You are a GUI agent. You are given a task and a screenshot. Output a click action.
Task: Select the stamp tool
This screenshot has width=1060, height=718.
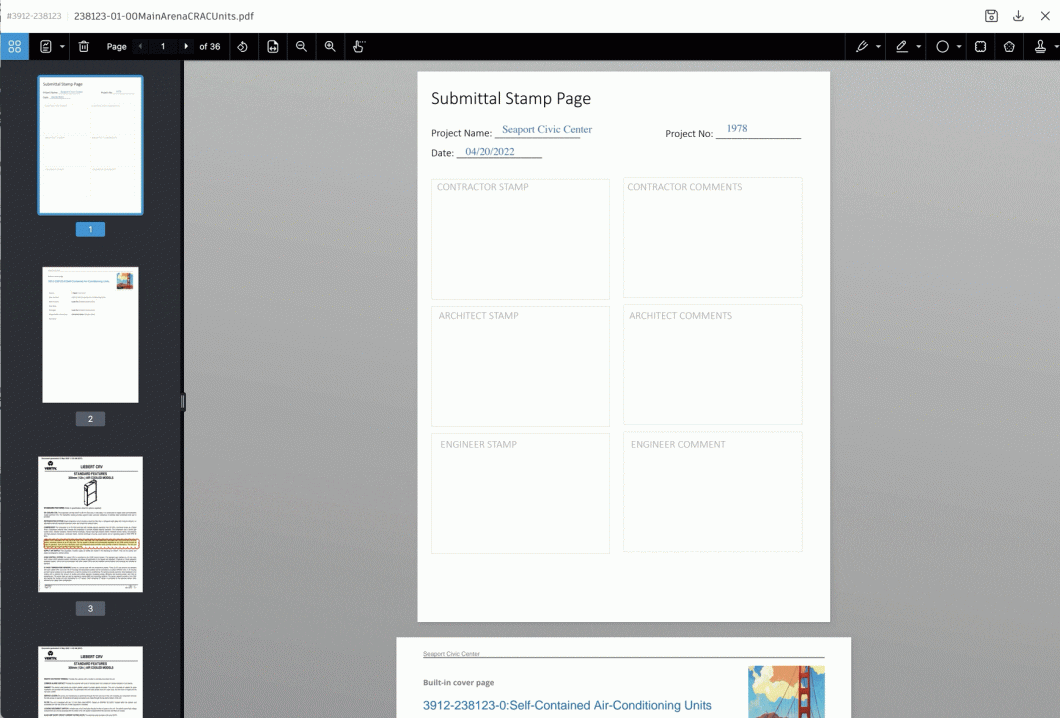pos(1040,47)
